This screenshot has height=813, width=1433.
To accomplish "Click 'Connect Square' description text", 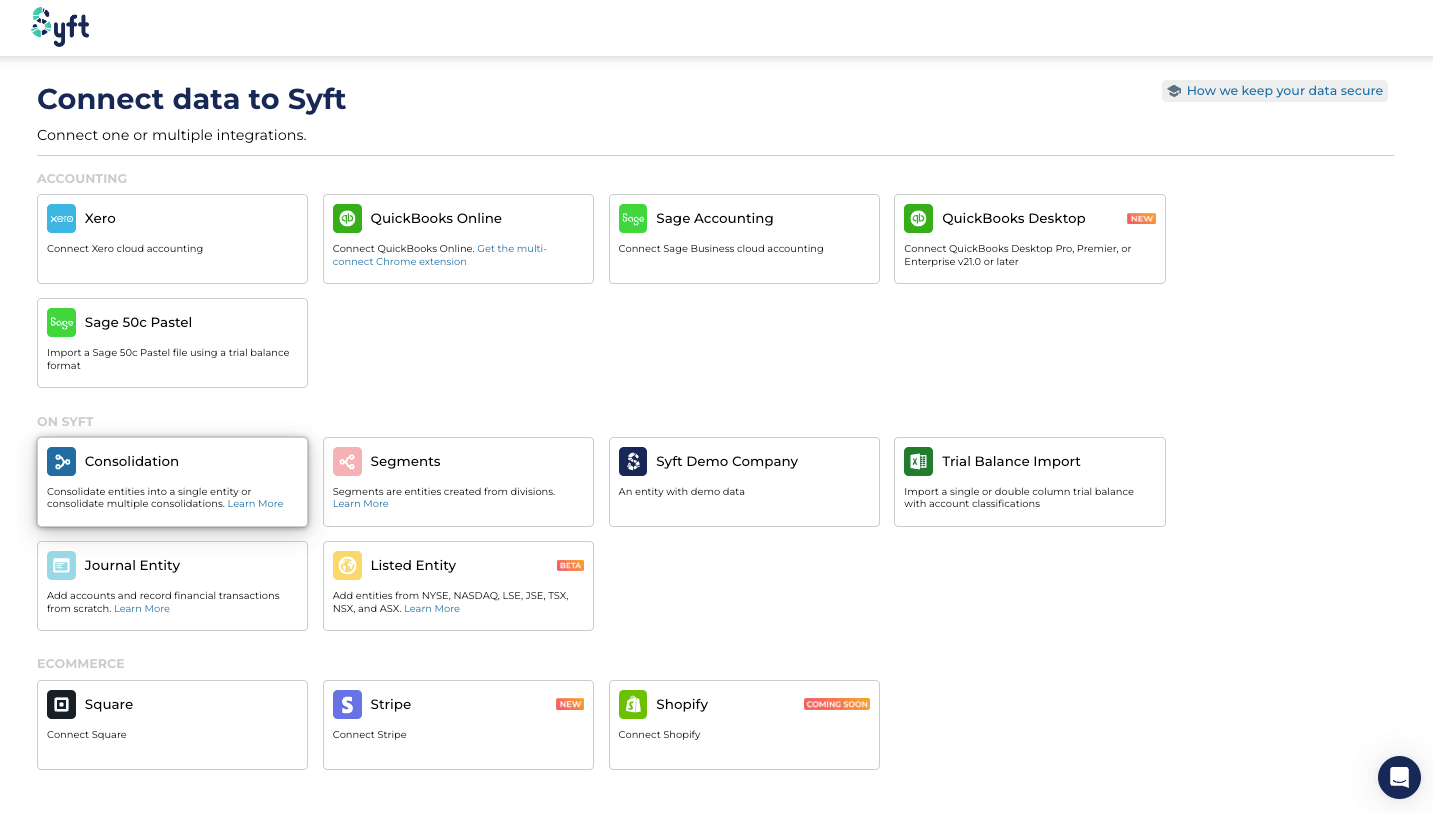I will coord(87,735).
